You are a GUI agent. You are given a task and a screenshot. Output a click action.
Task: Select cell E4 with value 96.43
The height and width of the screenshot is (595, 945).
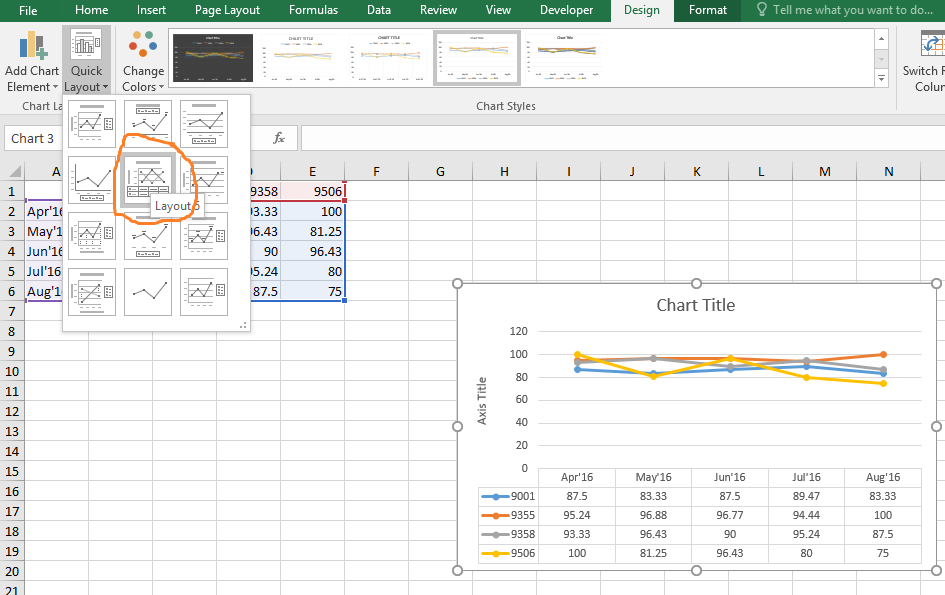tap(312, 251)
